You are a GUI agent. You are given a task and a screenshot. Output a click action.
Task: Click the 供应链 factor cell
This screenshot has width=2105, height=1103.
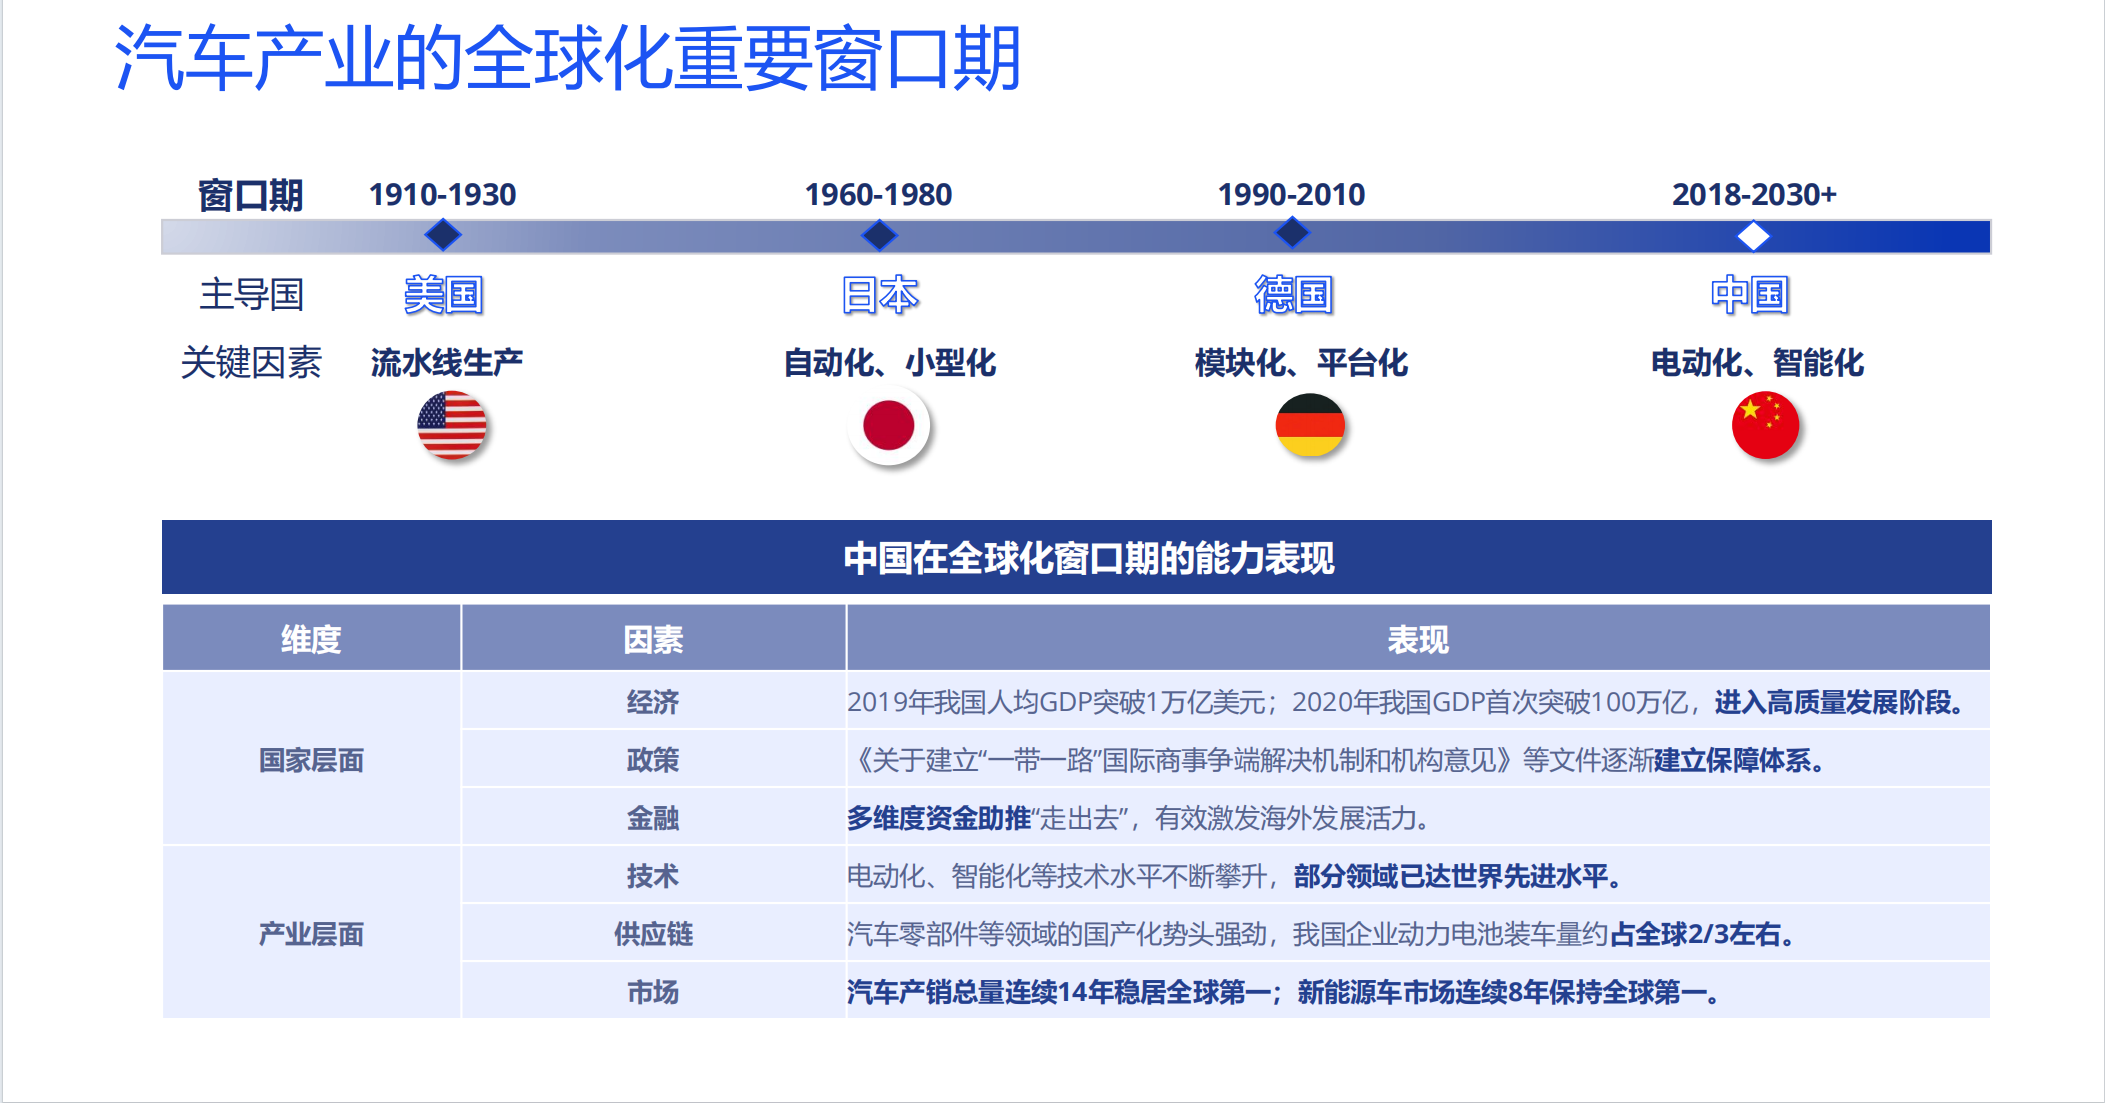pos(653,934)
